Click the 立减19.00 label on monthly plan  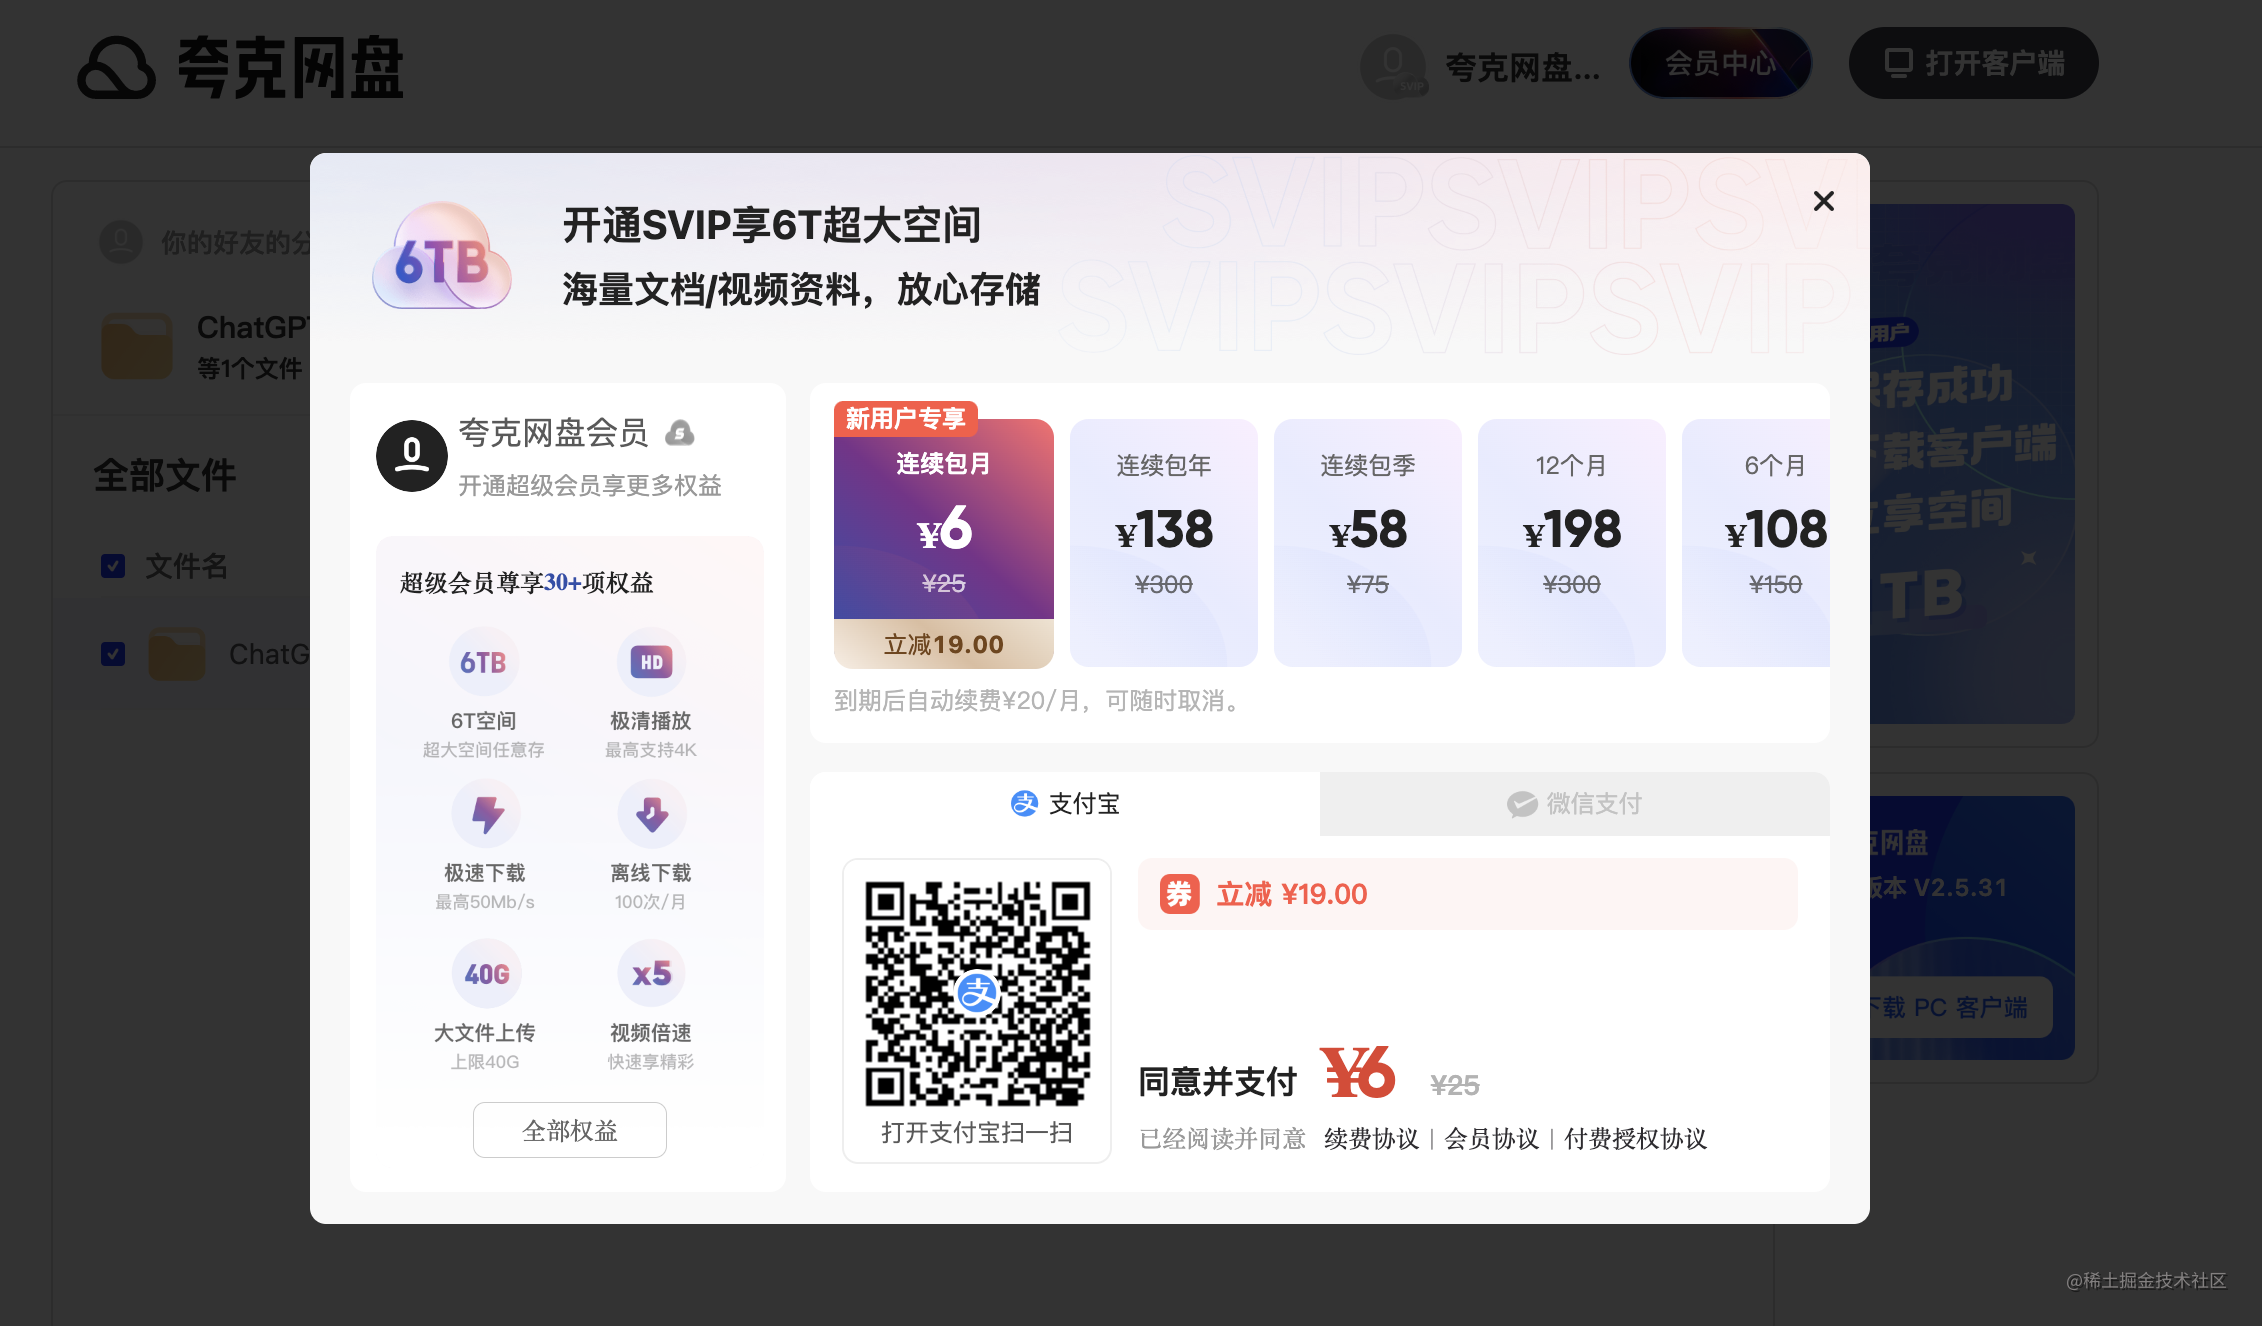(x=943, y=644)
